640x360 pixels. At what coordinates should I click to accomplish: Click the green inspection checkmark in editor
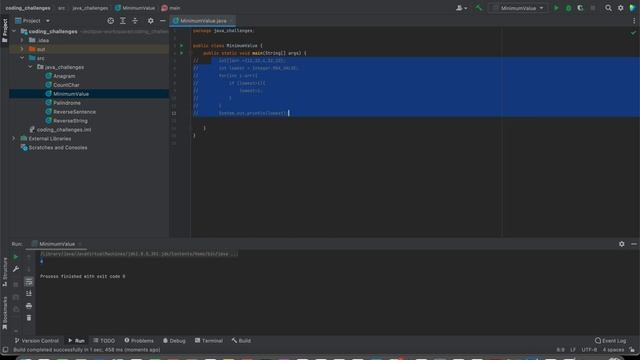click(x=633, y=32)
